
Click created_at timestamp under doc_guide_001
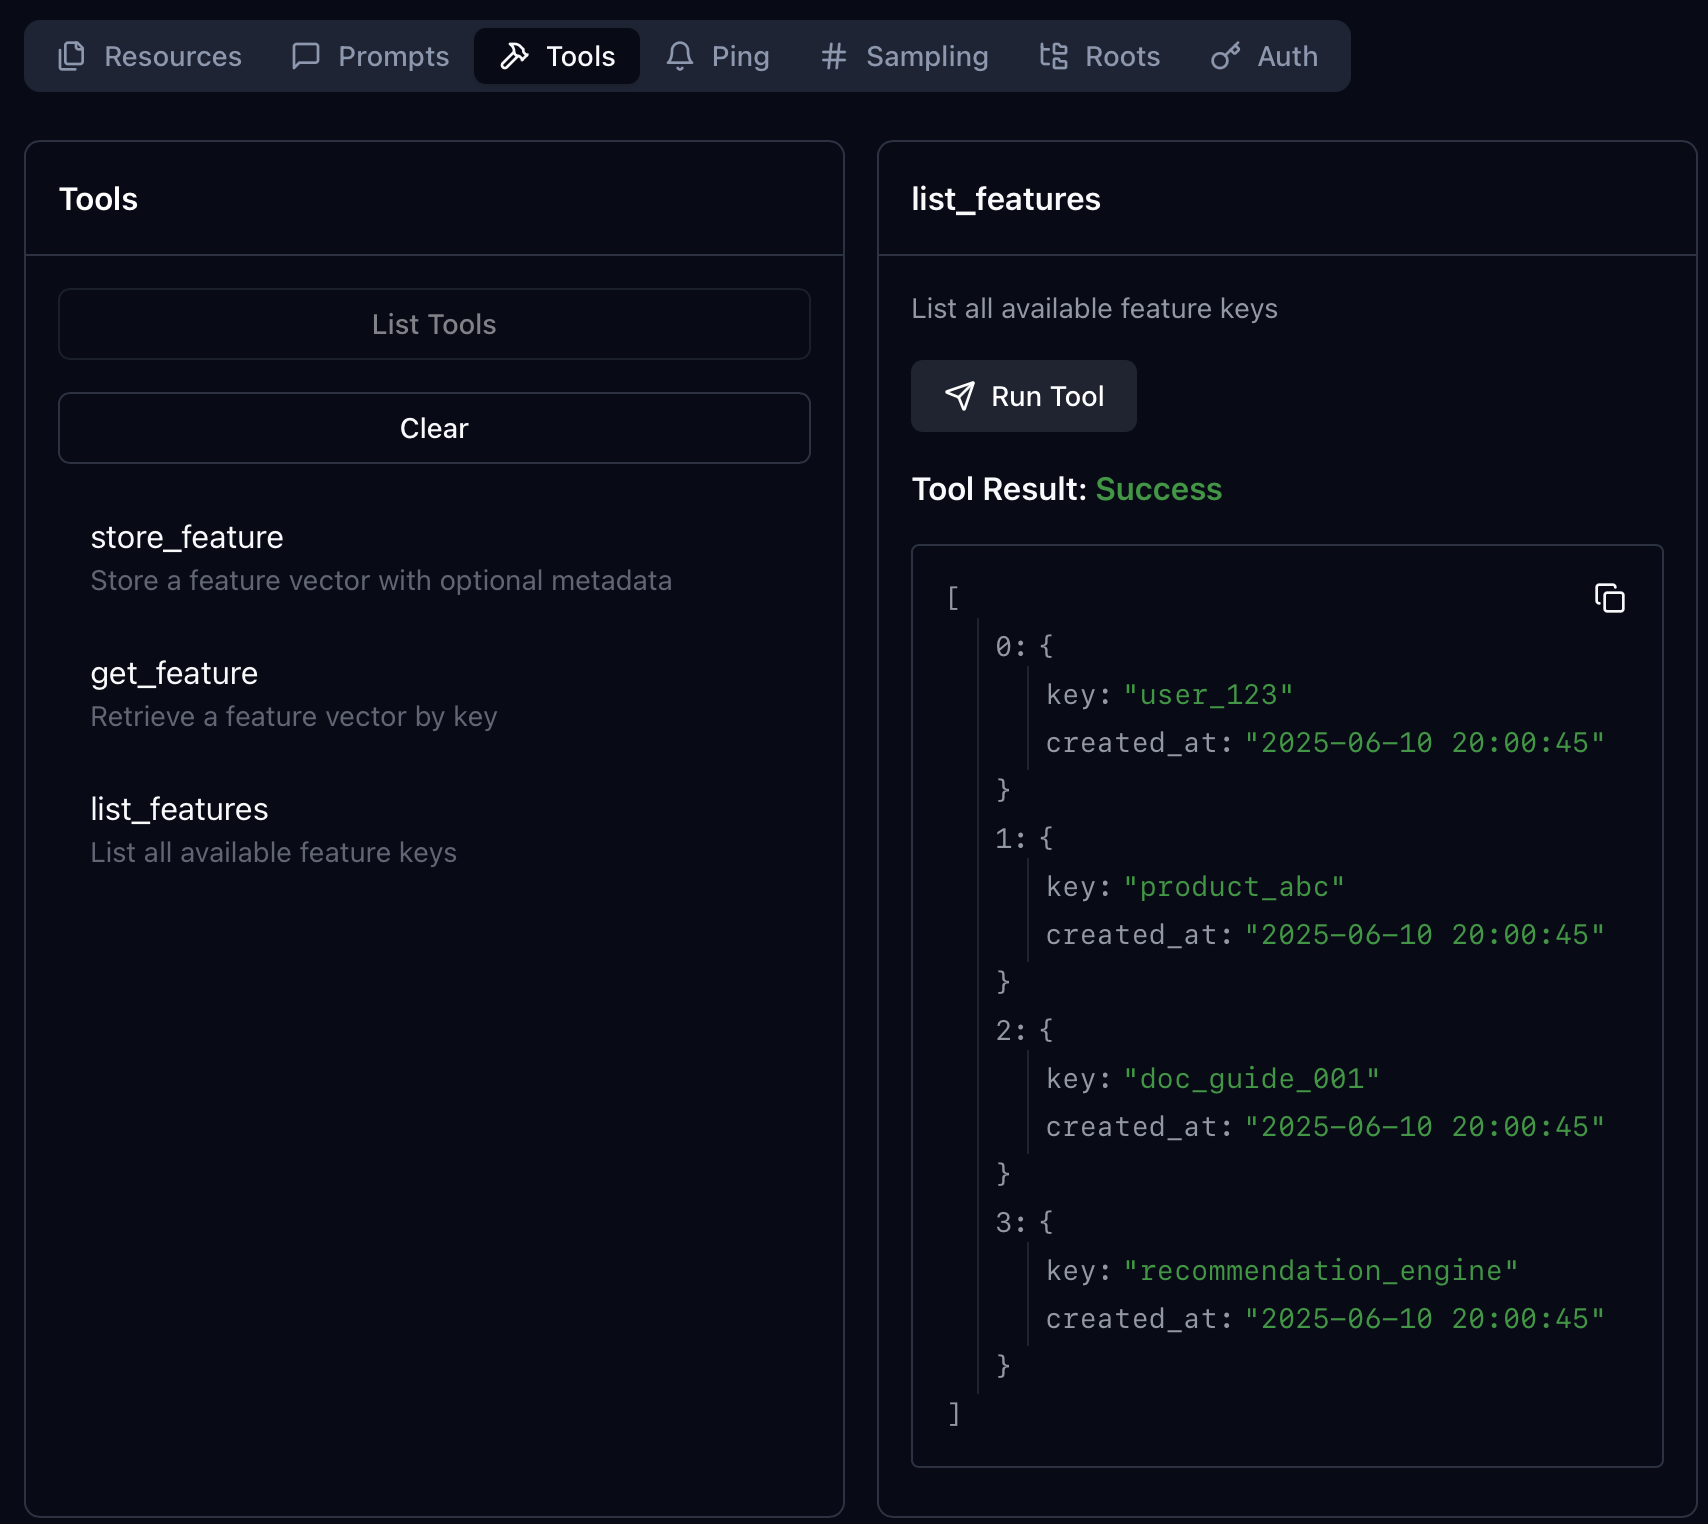[1424, 1126]
